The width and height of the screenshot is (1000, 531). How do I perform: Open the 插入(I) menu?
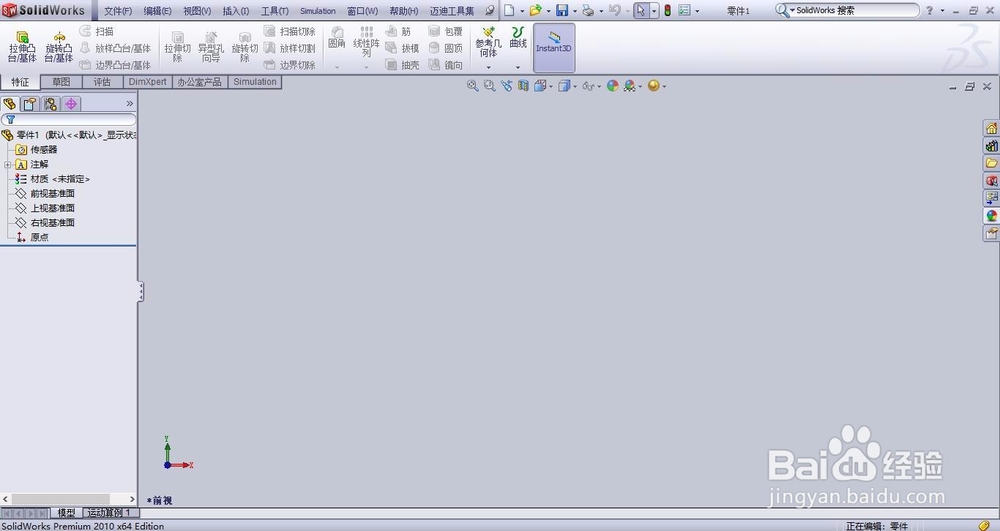236,11
